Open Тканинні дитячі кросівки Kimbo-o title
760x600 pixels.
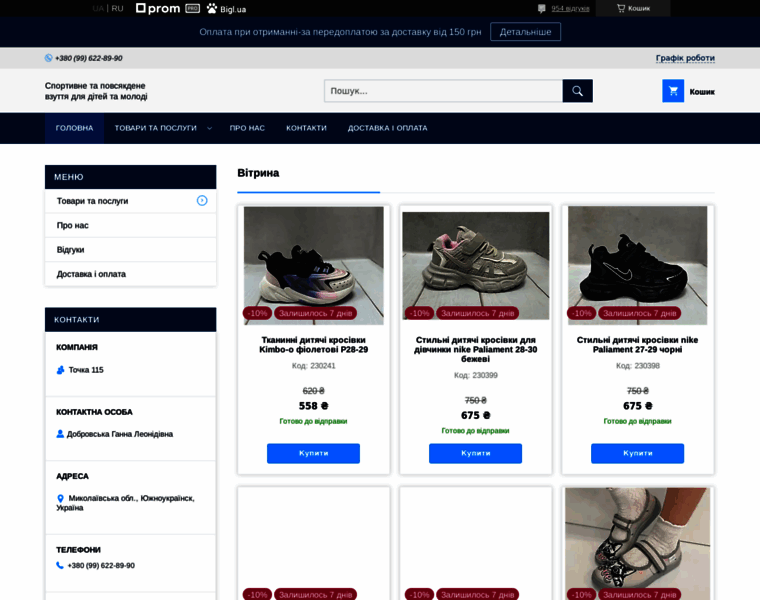coord(314,345)
